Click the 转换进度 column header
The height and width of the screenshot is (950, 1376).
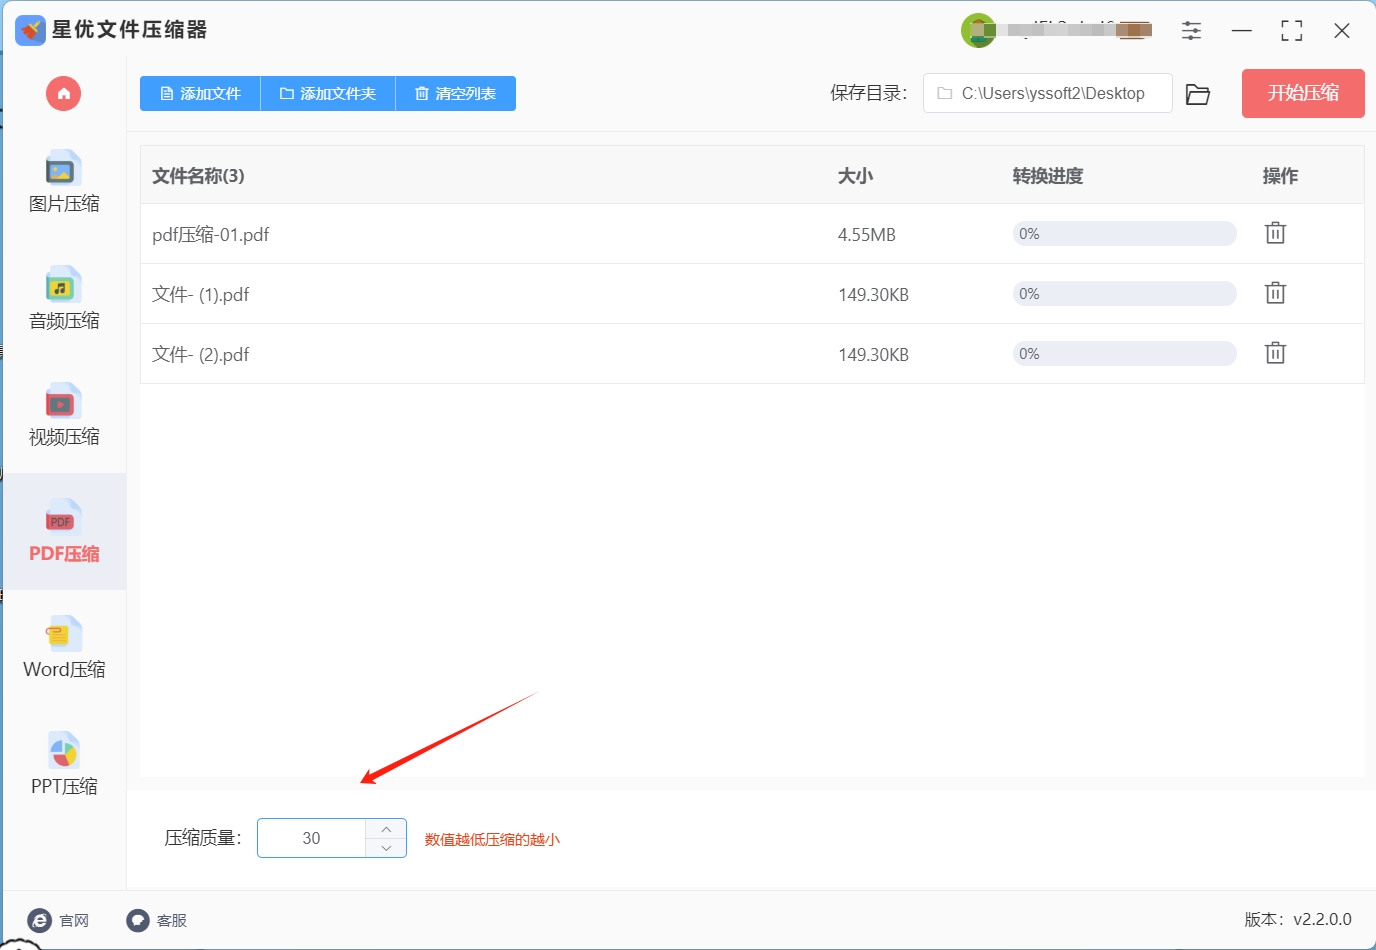[1048, 176]
